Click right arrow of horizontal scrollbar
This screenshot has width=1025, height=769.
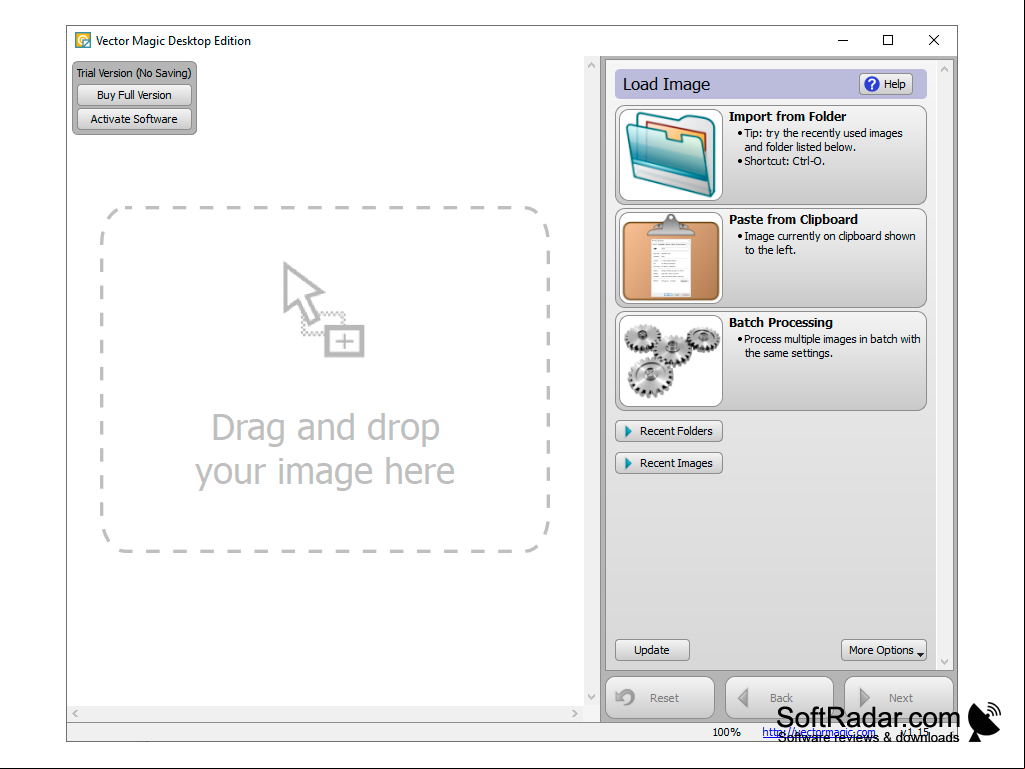[x=575, y=713]
